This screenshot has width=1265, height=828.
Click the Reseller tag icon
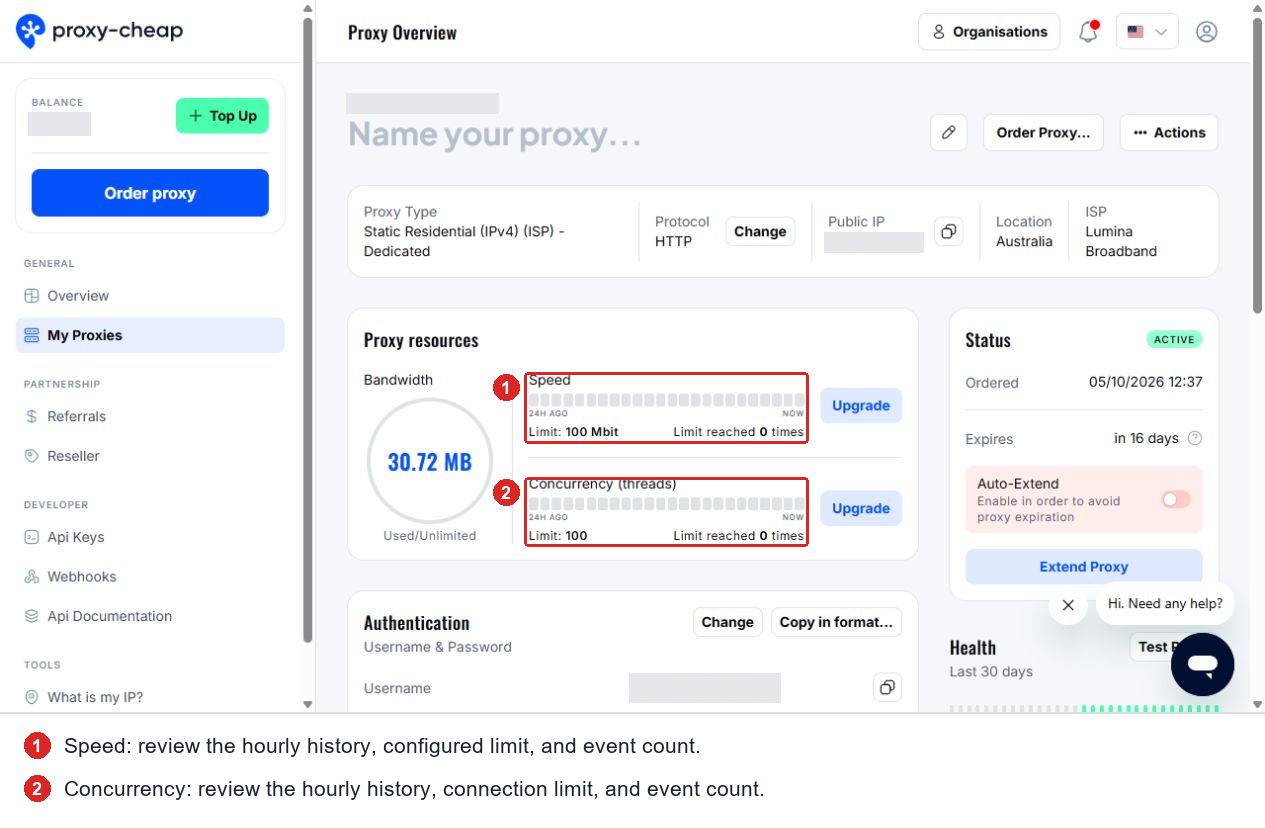click(x=32, y=456)
